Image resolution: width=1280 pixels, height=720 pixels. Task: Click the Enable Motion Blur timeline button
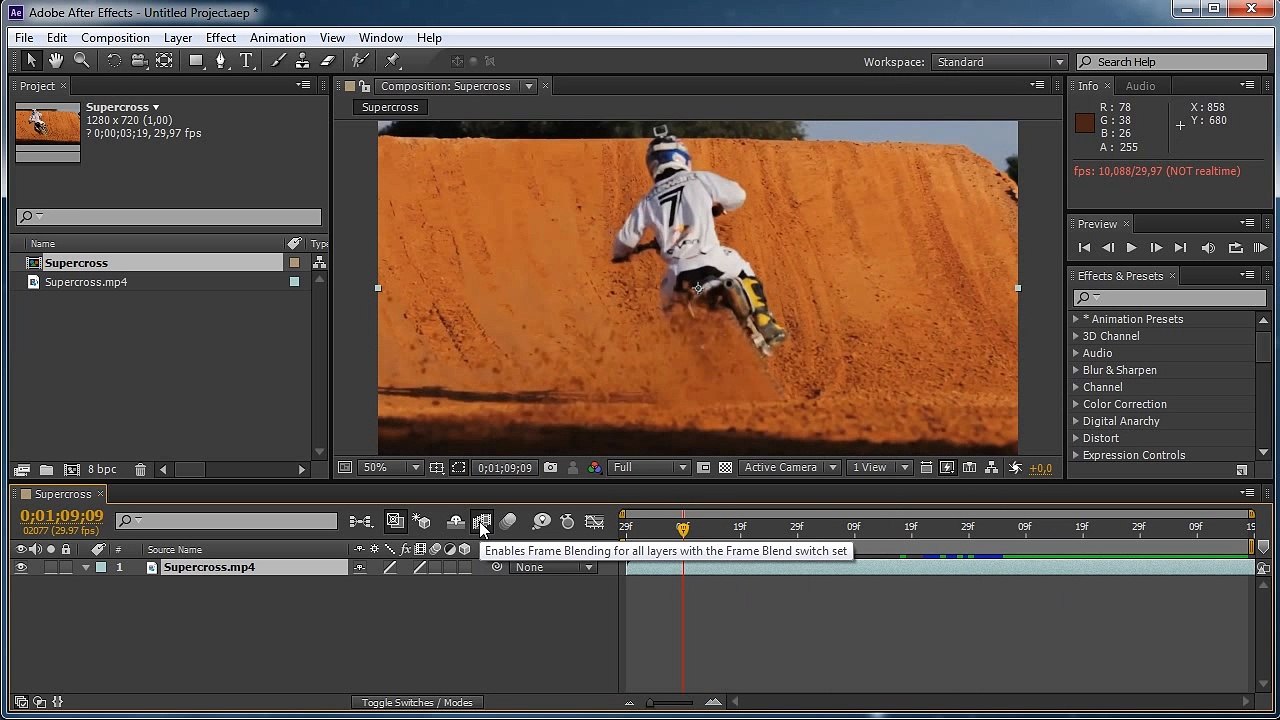point(508,521)
